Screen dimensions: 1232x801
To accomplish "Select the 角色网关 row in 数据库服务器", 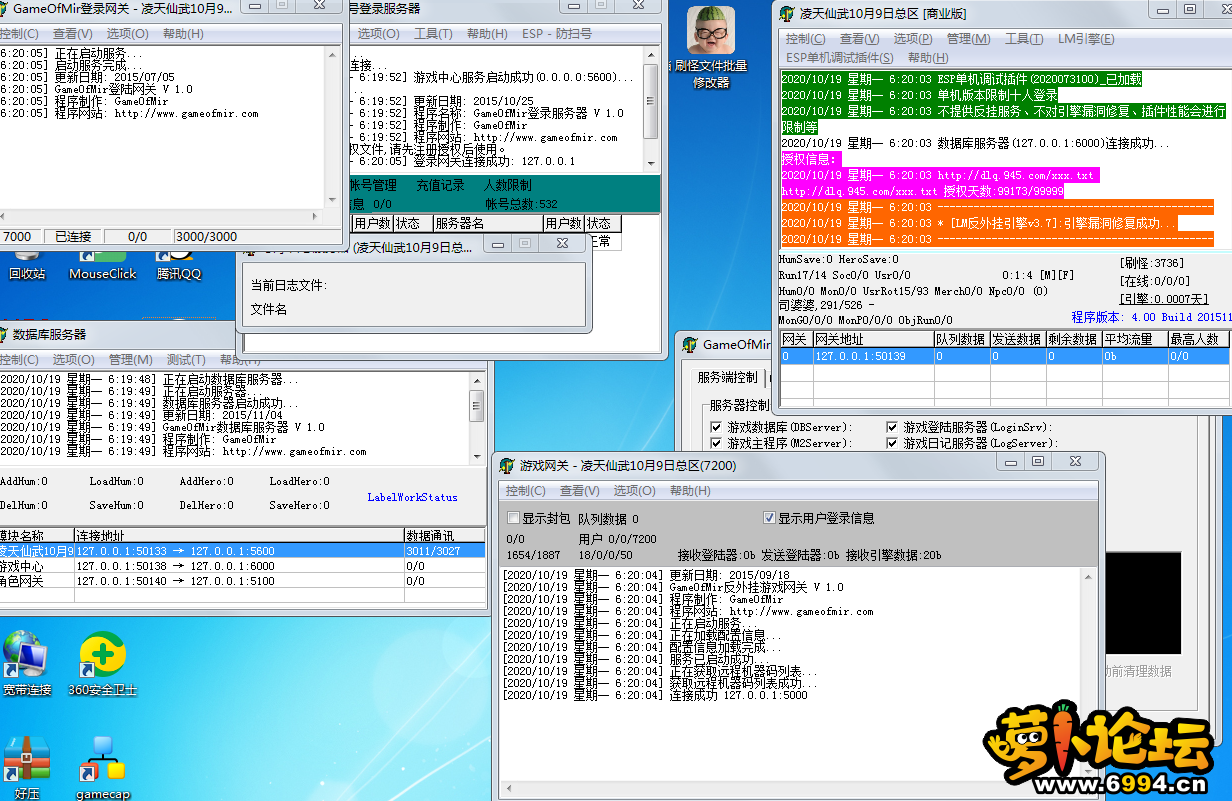I will click(x=243, y=581).
